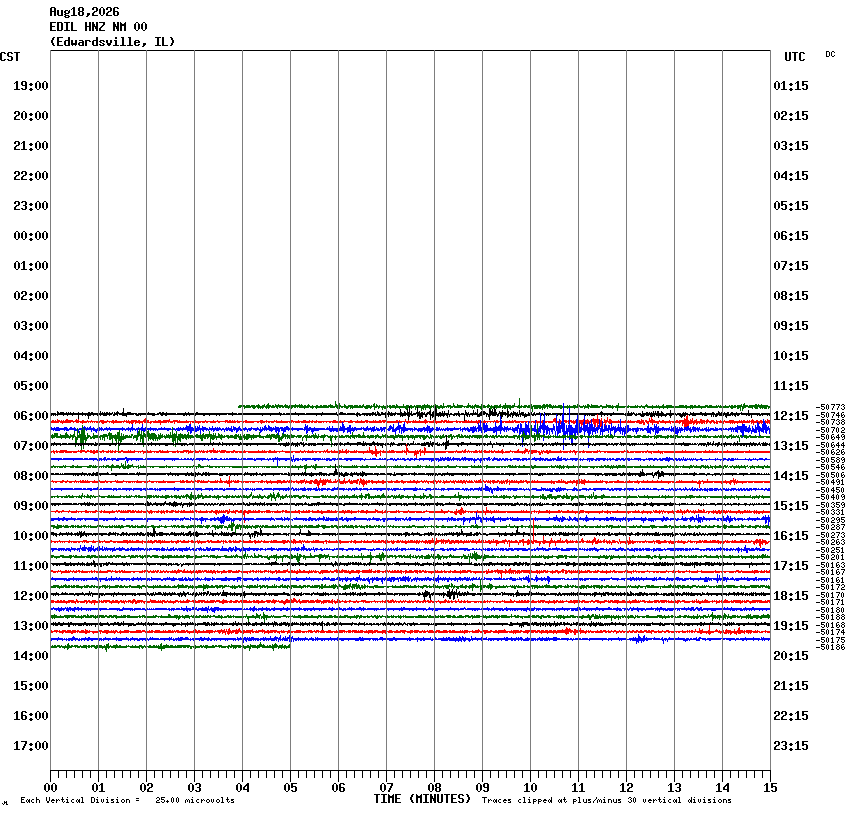The height and width of the screenshot is (814, 850).
Task: Click the 01:15 UTC time label
Action: tap(791, 86)
